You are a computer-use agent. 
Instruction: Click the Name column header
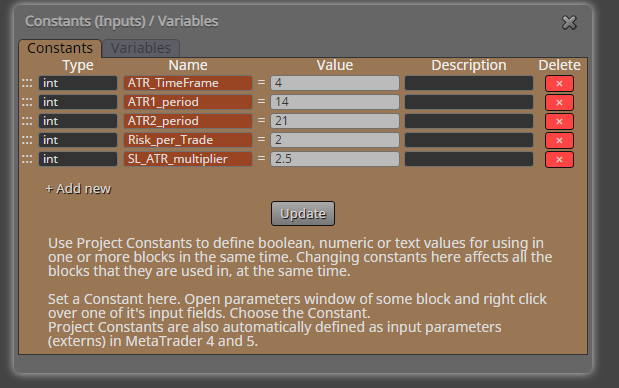pos(188,65)
